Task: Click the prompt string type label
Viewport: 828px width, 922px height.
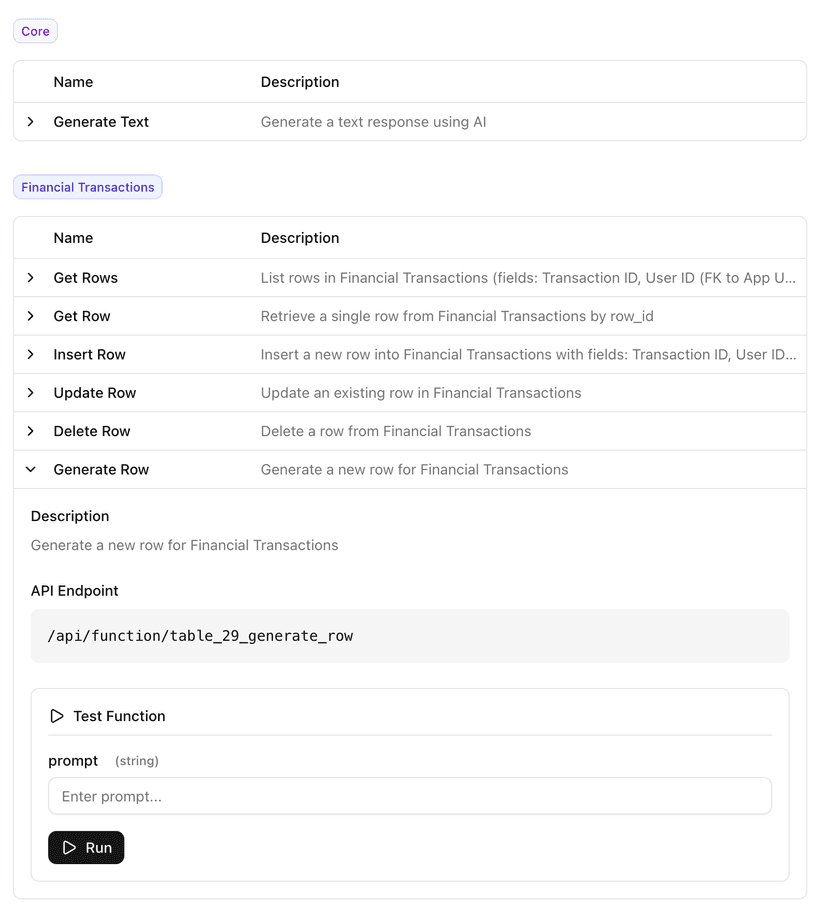Action: coord(136,761)
